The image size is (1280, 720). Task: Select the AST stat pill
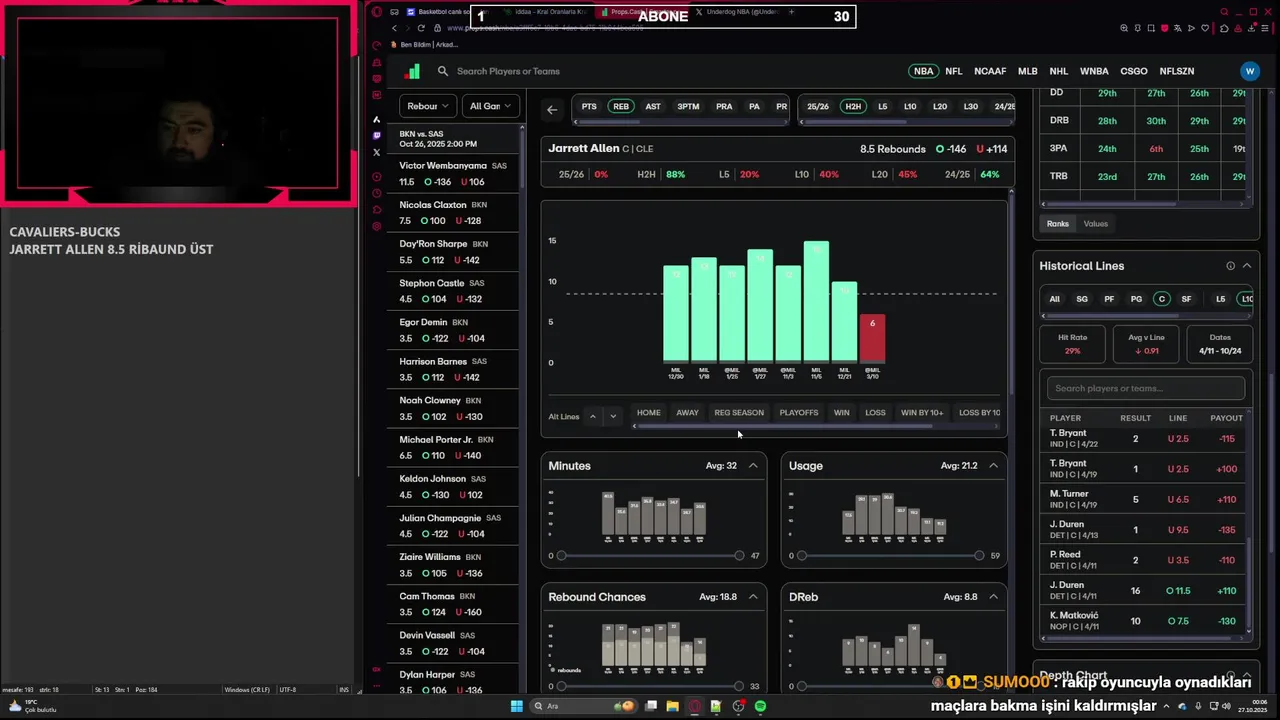pos(653,106)
